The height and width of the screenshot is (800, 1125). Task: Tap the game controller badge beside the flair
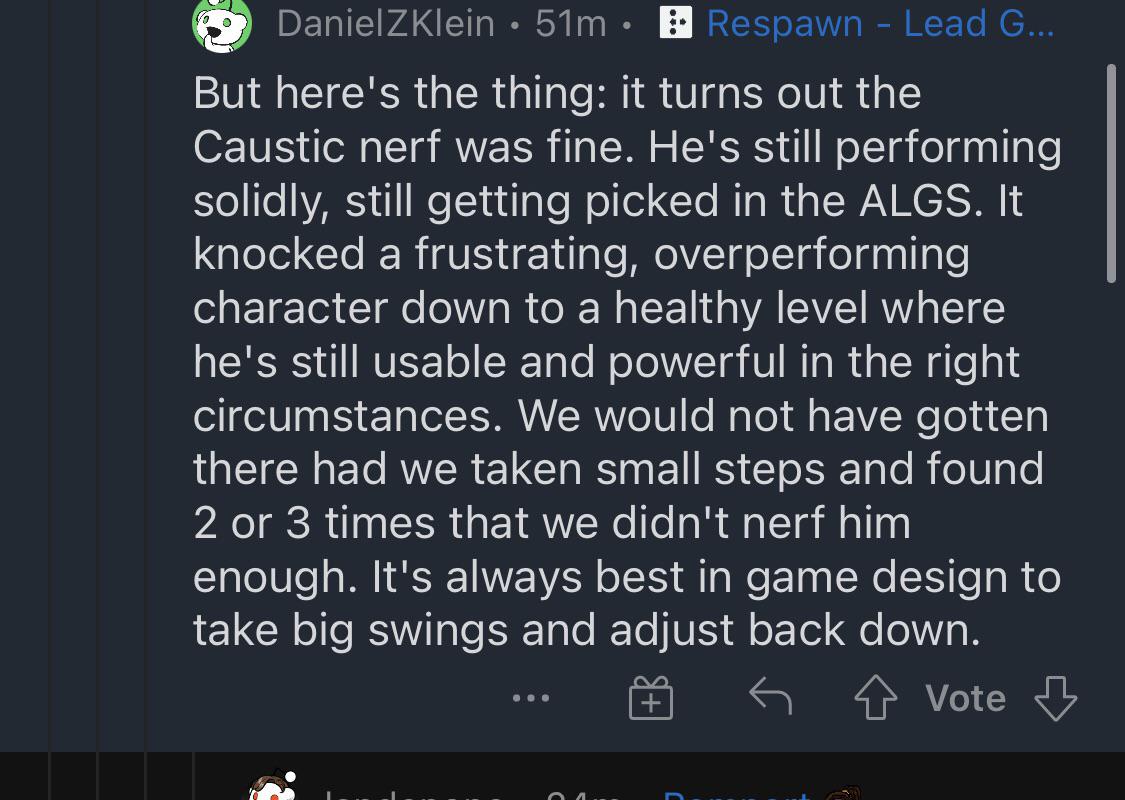click(x=676, y=22)
